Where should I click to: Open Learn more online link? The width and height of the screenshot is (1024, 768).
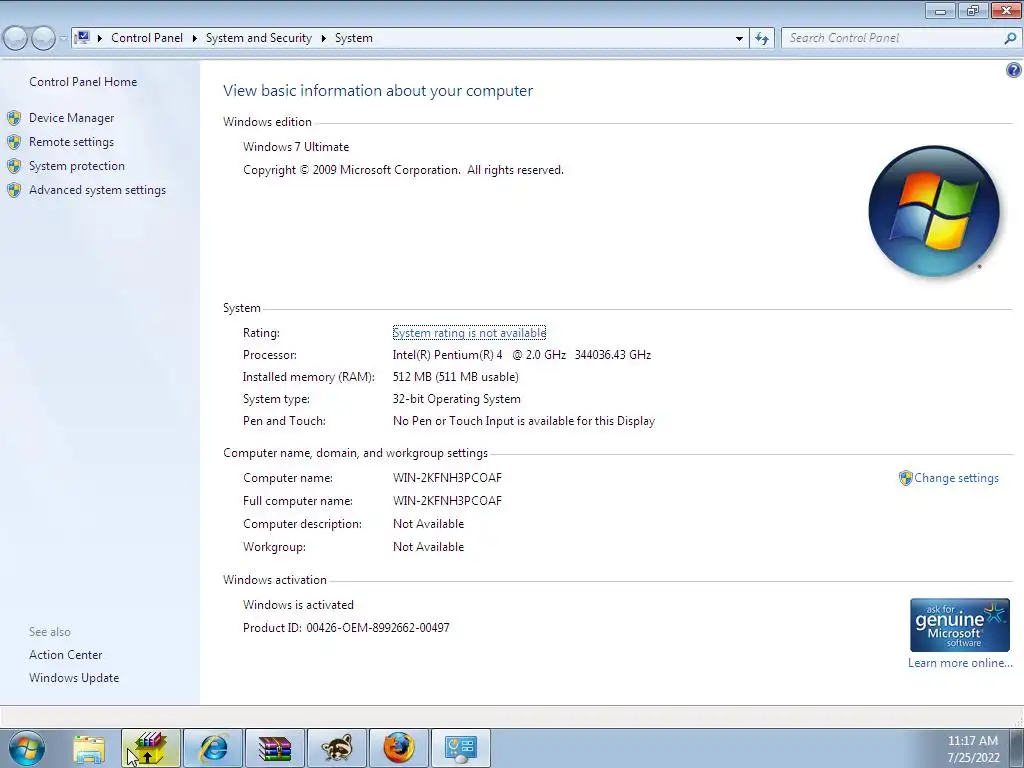point(960,663)
